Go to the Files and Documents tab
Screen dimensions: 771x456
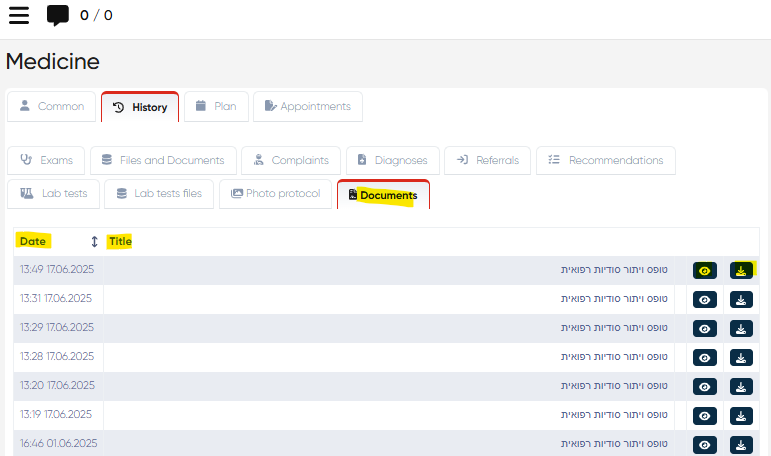pos(164,160)
